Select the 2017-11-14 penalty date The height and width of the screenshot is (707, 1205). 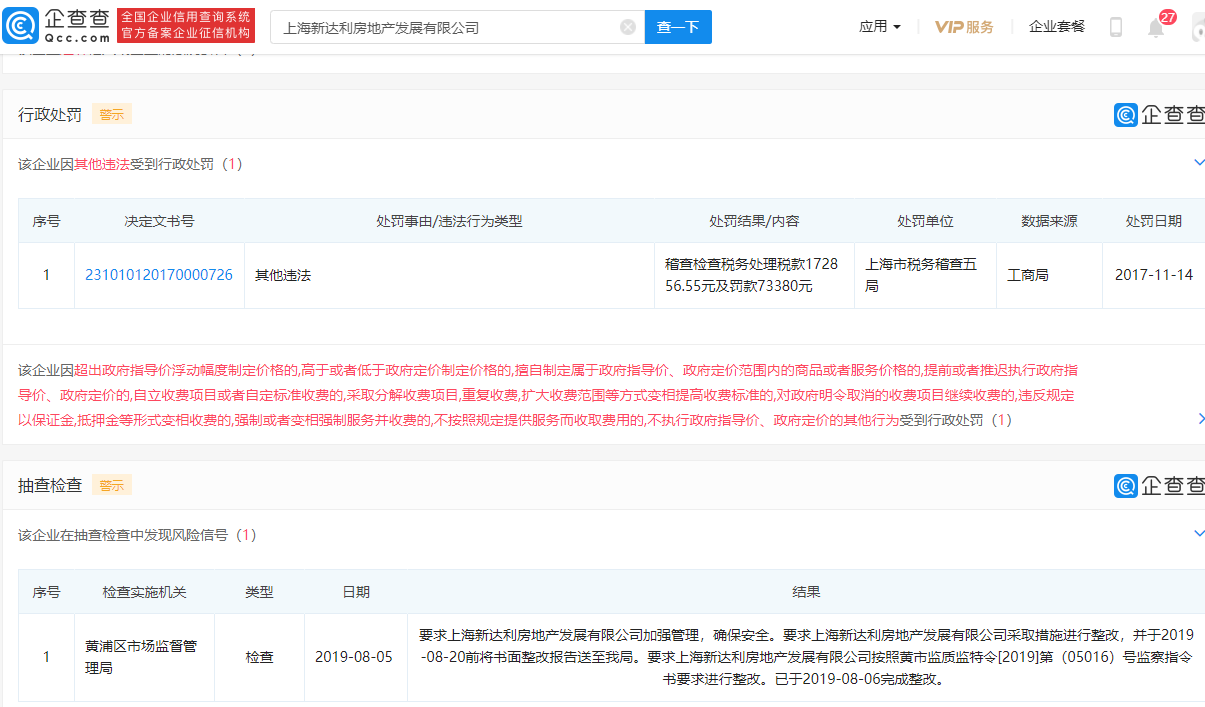tap(1154, 275)
